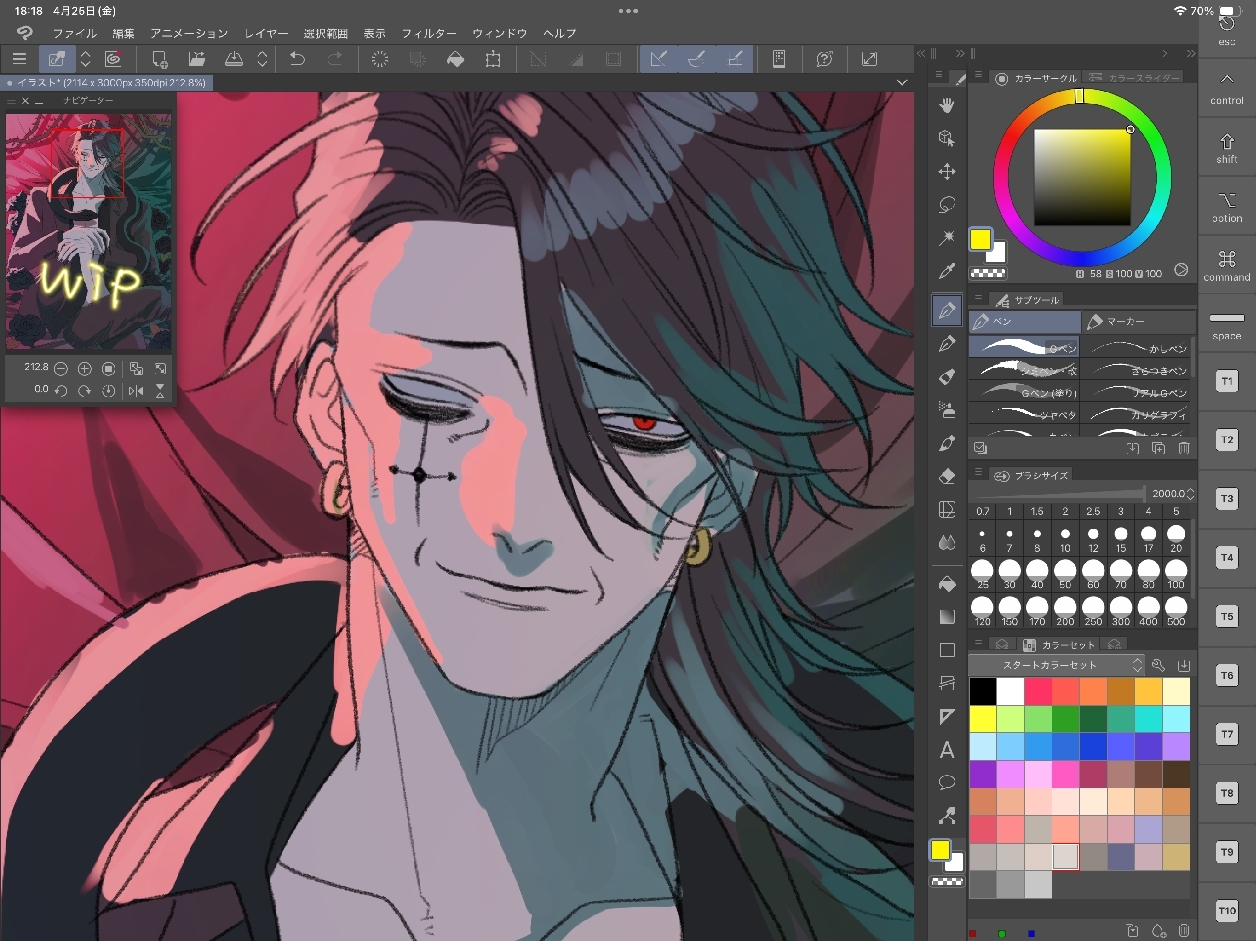
Task: Toggle the shift modifier key
Action: click(x=1227, y=148)
